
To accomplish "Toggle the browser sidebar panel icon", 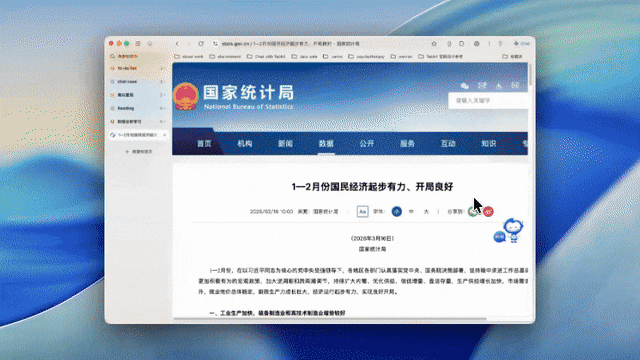I will point(138,43).
